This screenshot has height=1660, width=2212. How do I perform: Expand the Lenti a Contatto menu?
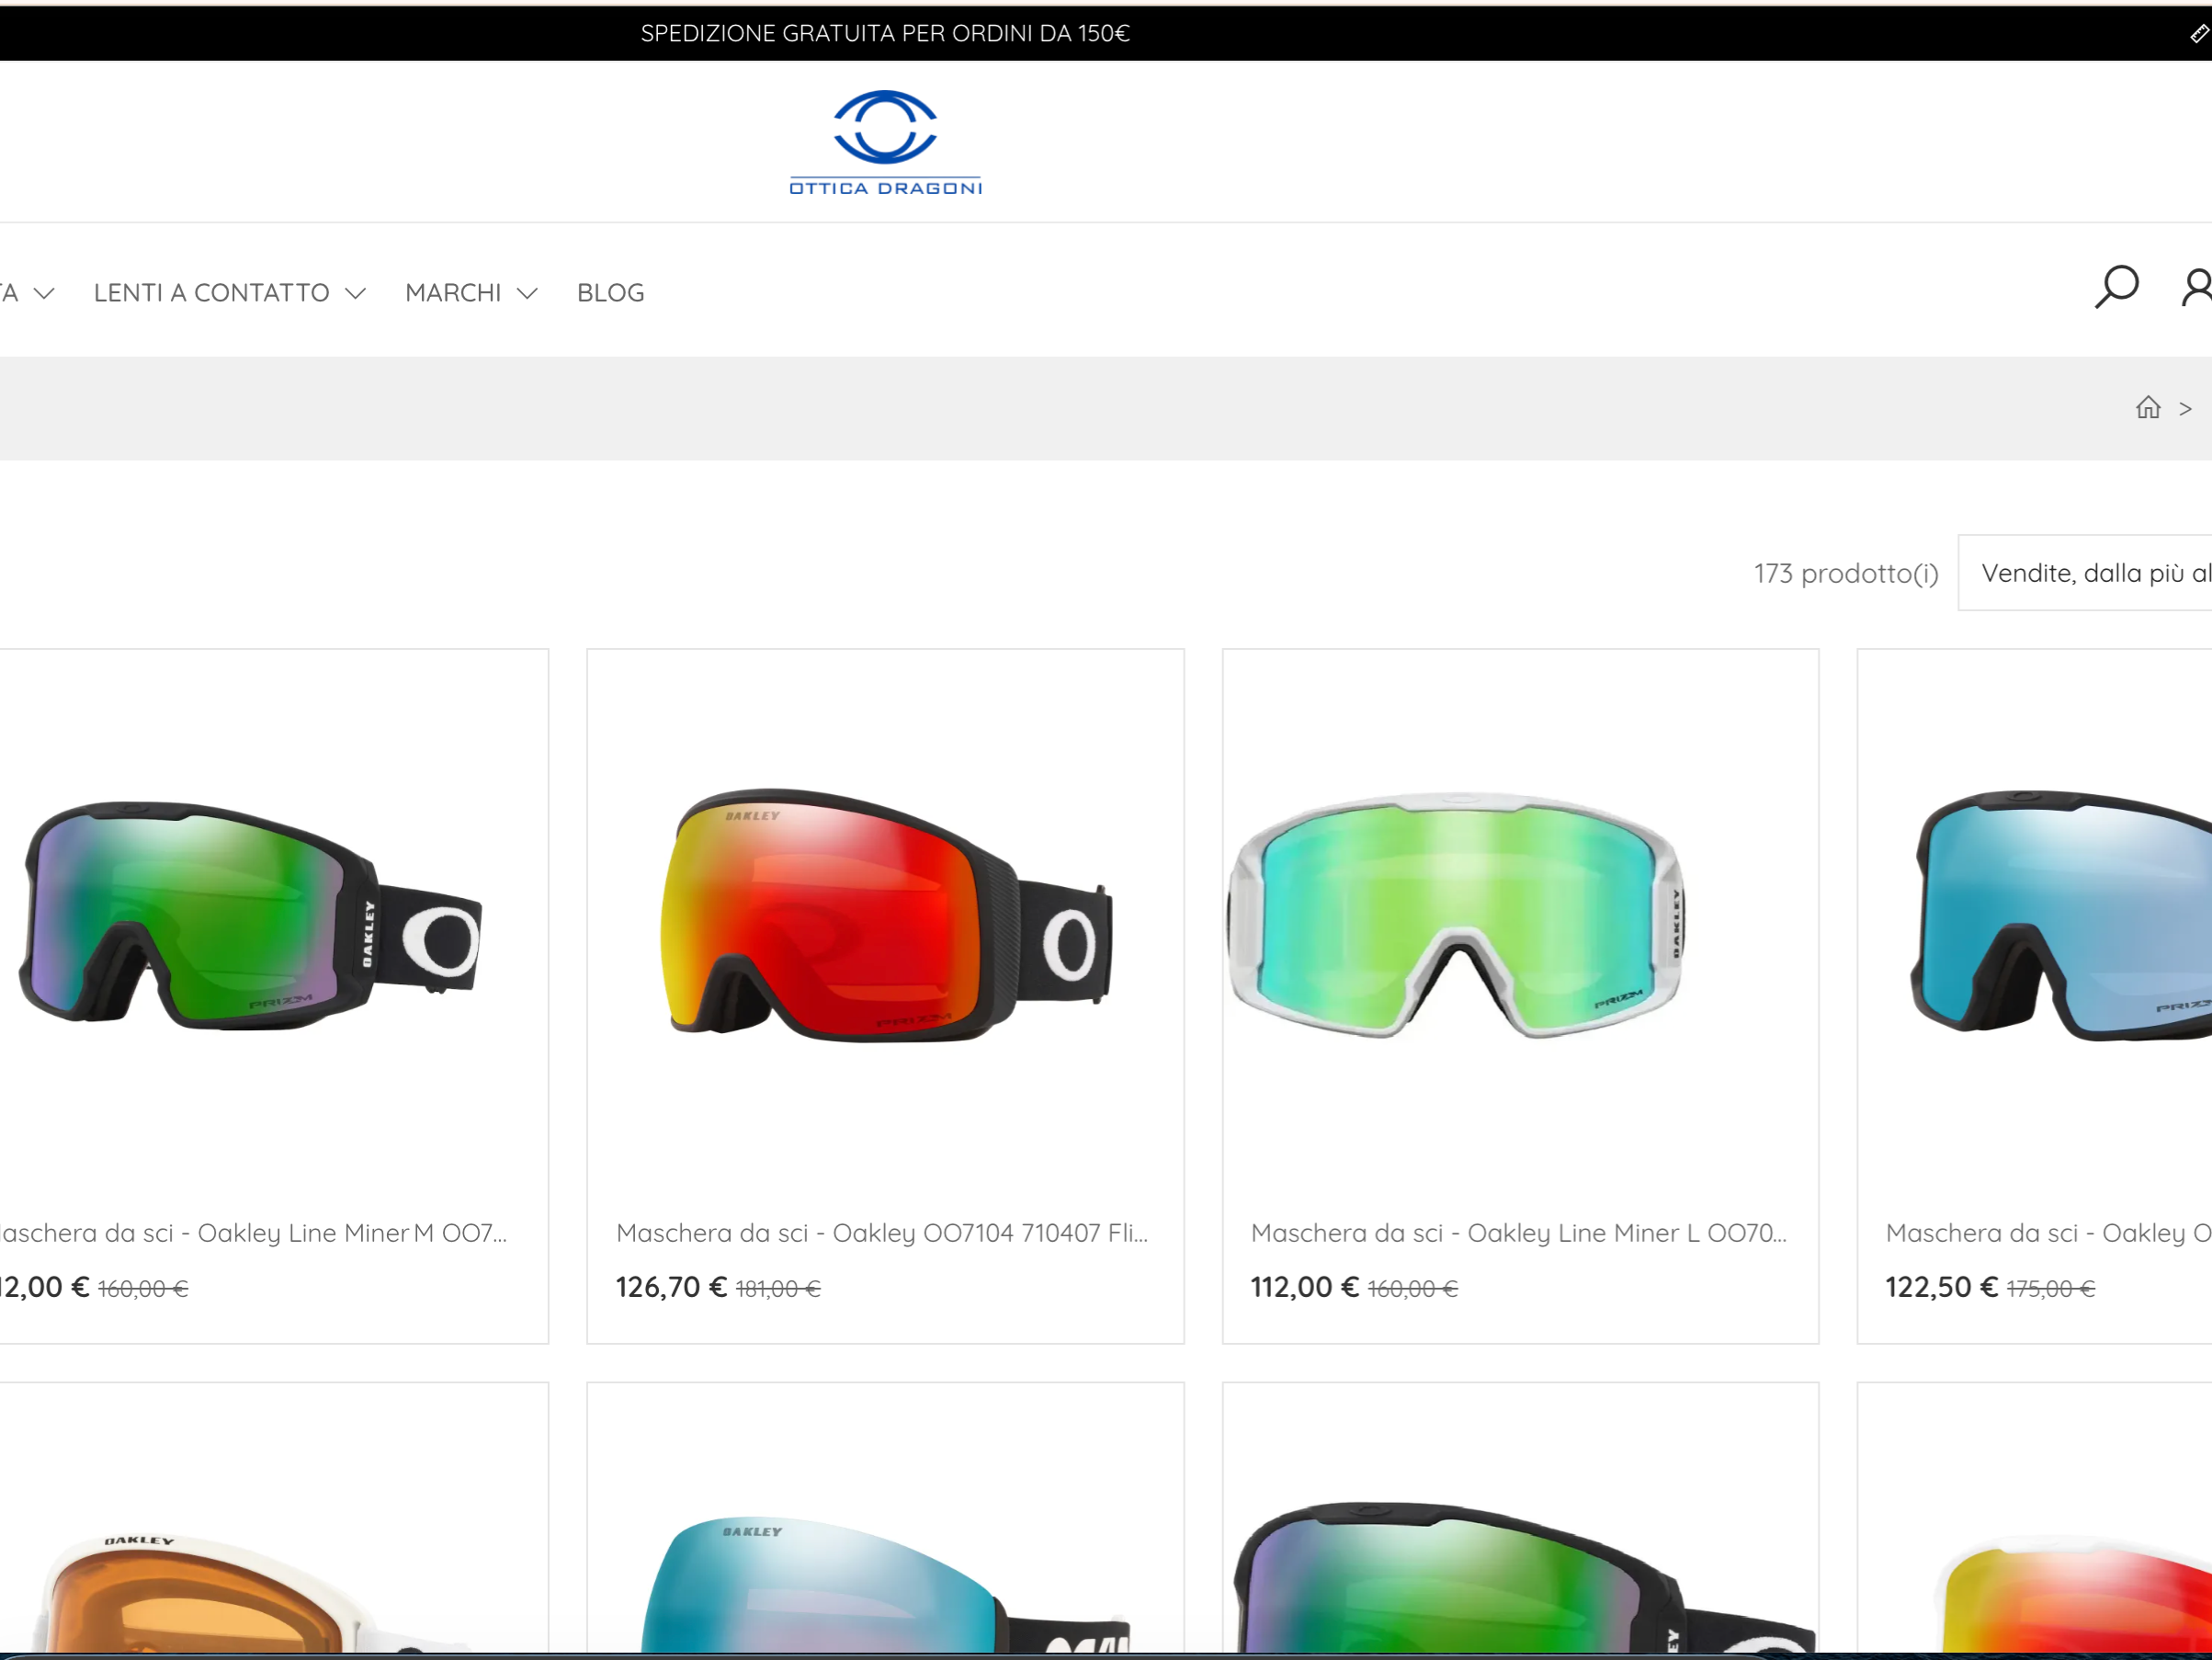(230, 293)
